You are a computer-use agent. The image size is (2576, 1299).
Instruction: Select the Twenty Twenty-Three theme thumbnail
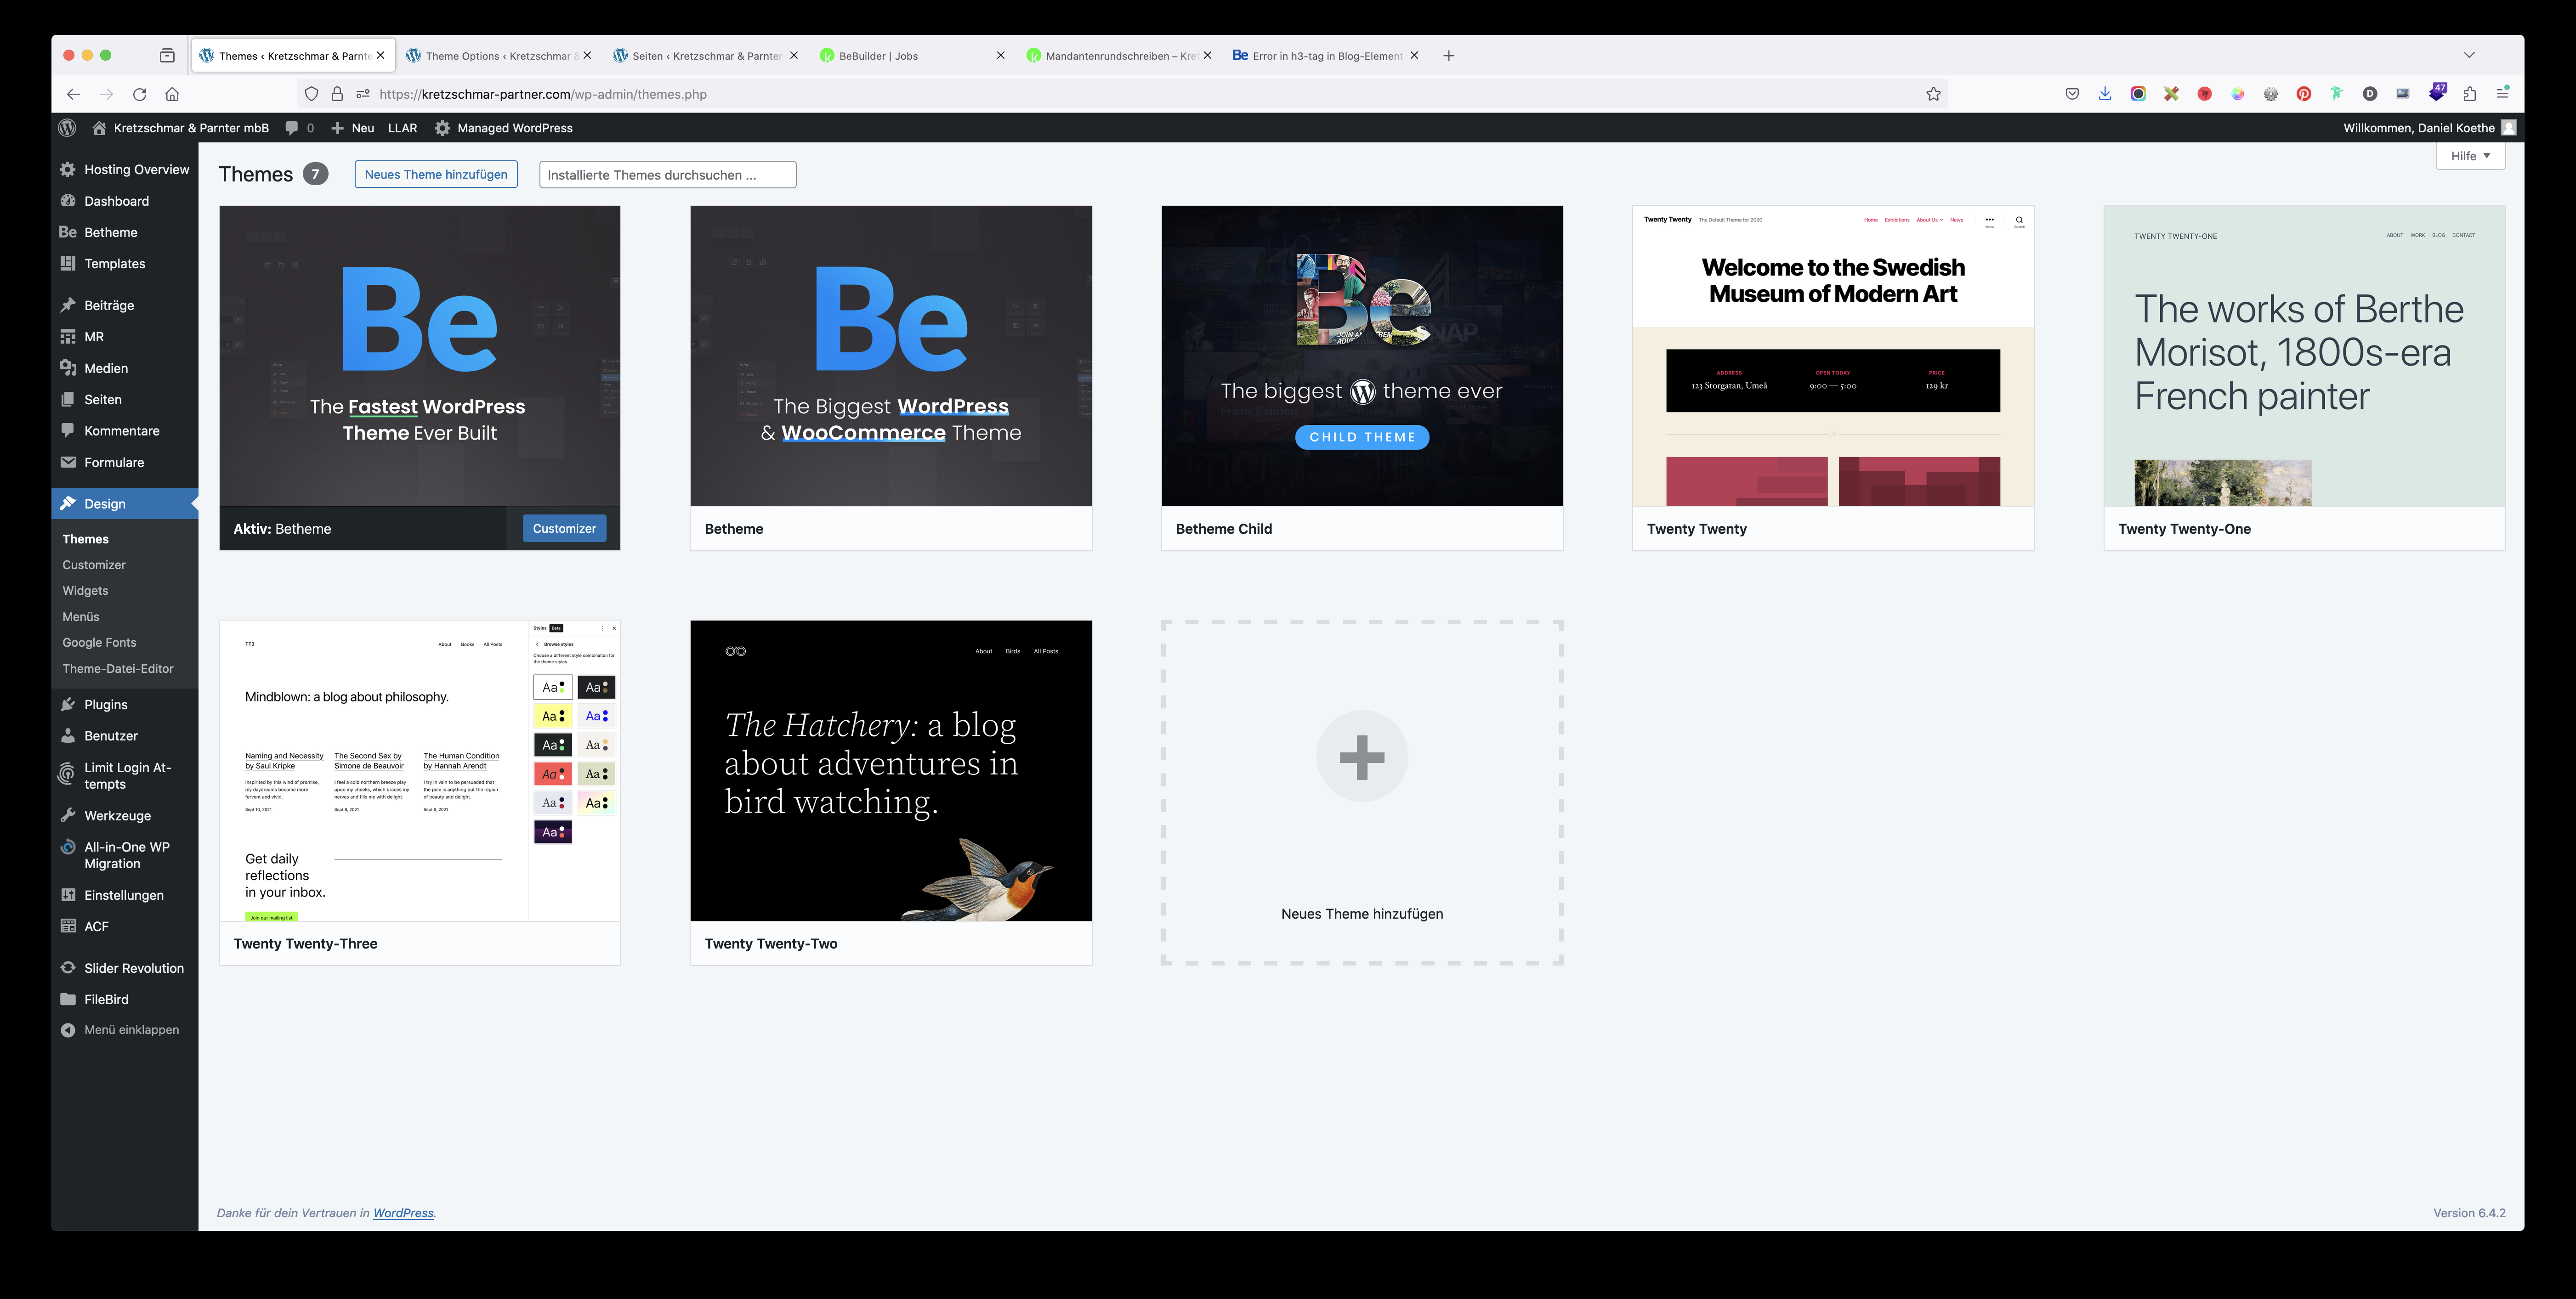pos(420,771)
